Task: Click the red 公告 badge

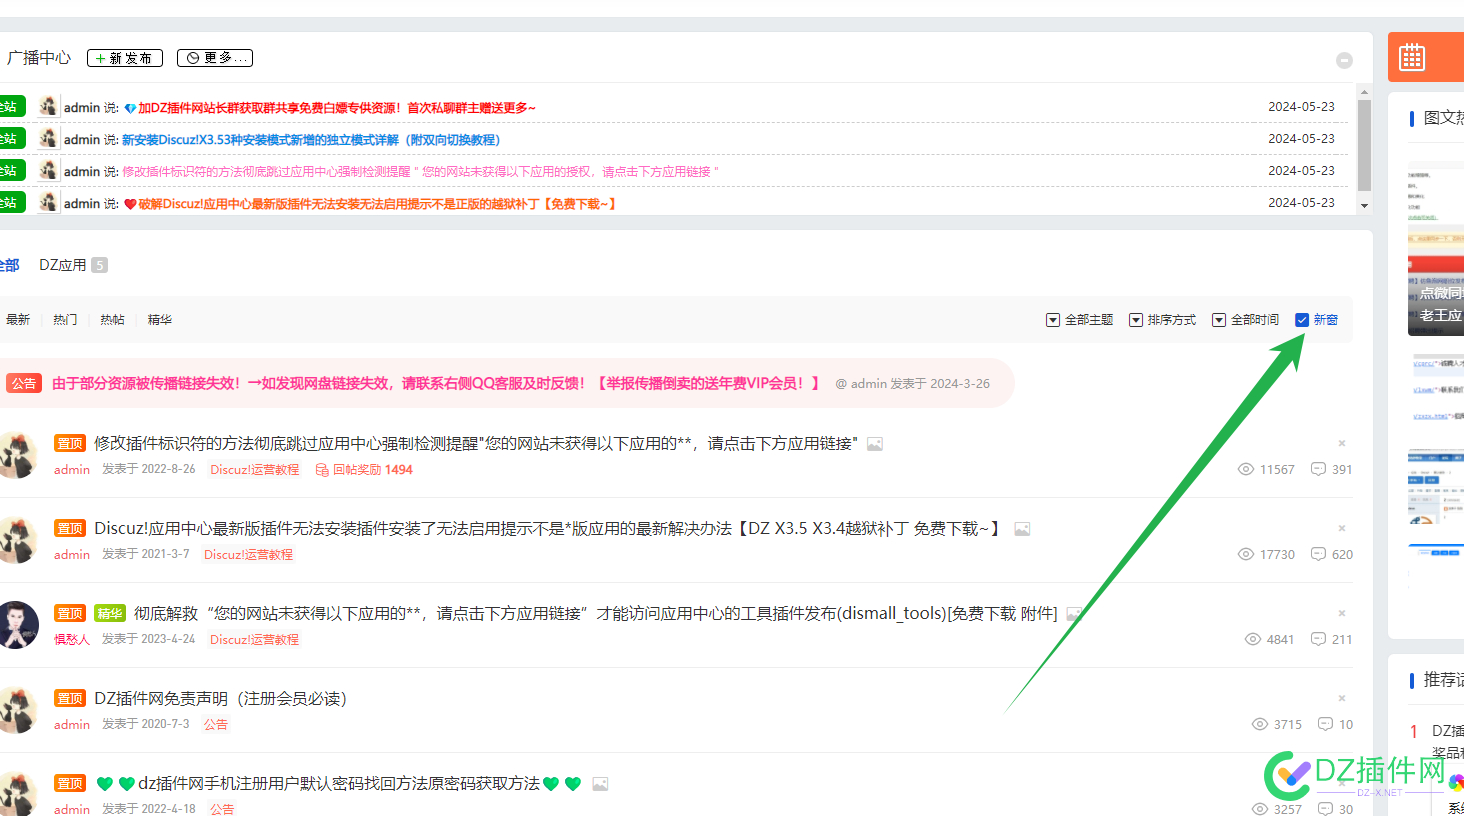Action: (24, 384)
